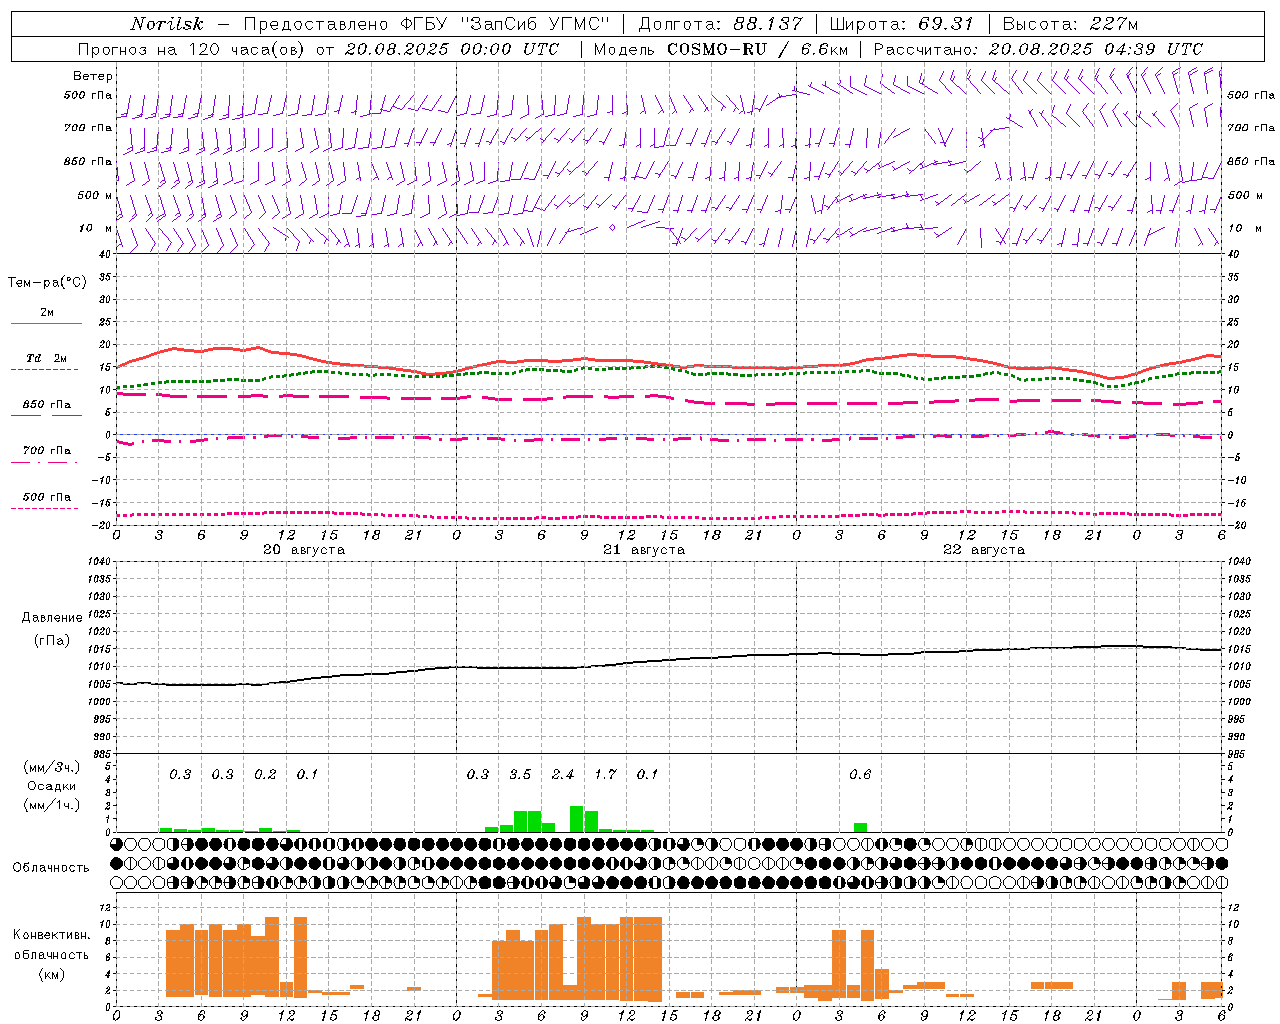The image size is (1280, 1024).
Task: Click the "3.5" precipitation value
Action: point(520,775)
